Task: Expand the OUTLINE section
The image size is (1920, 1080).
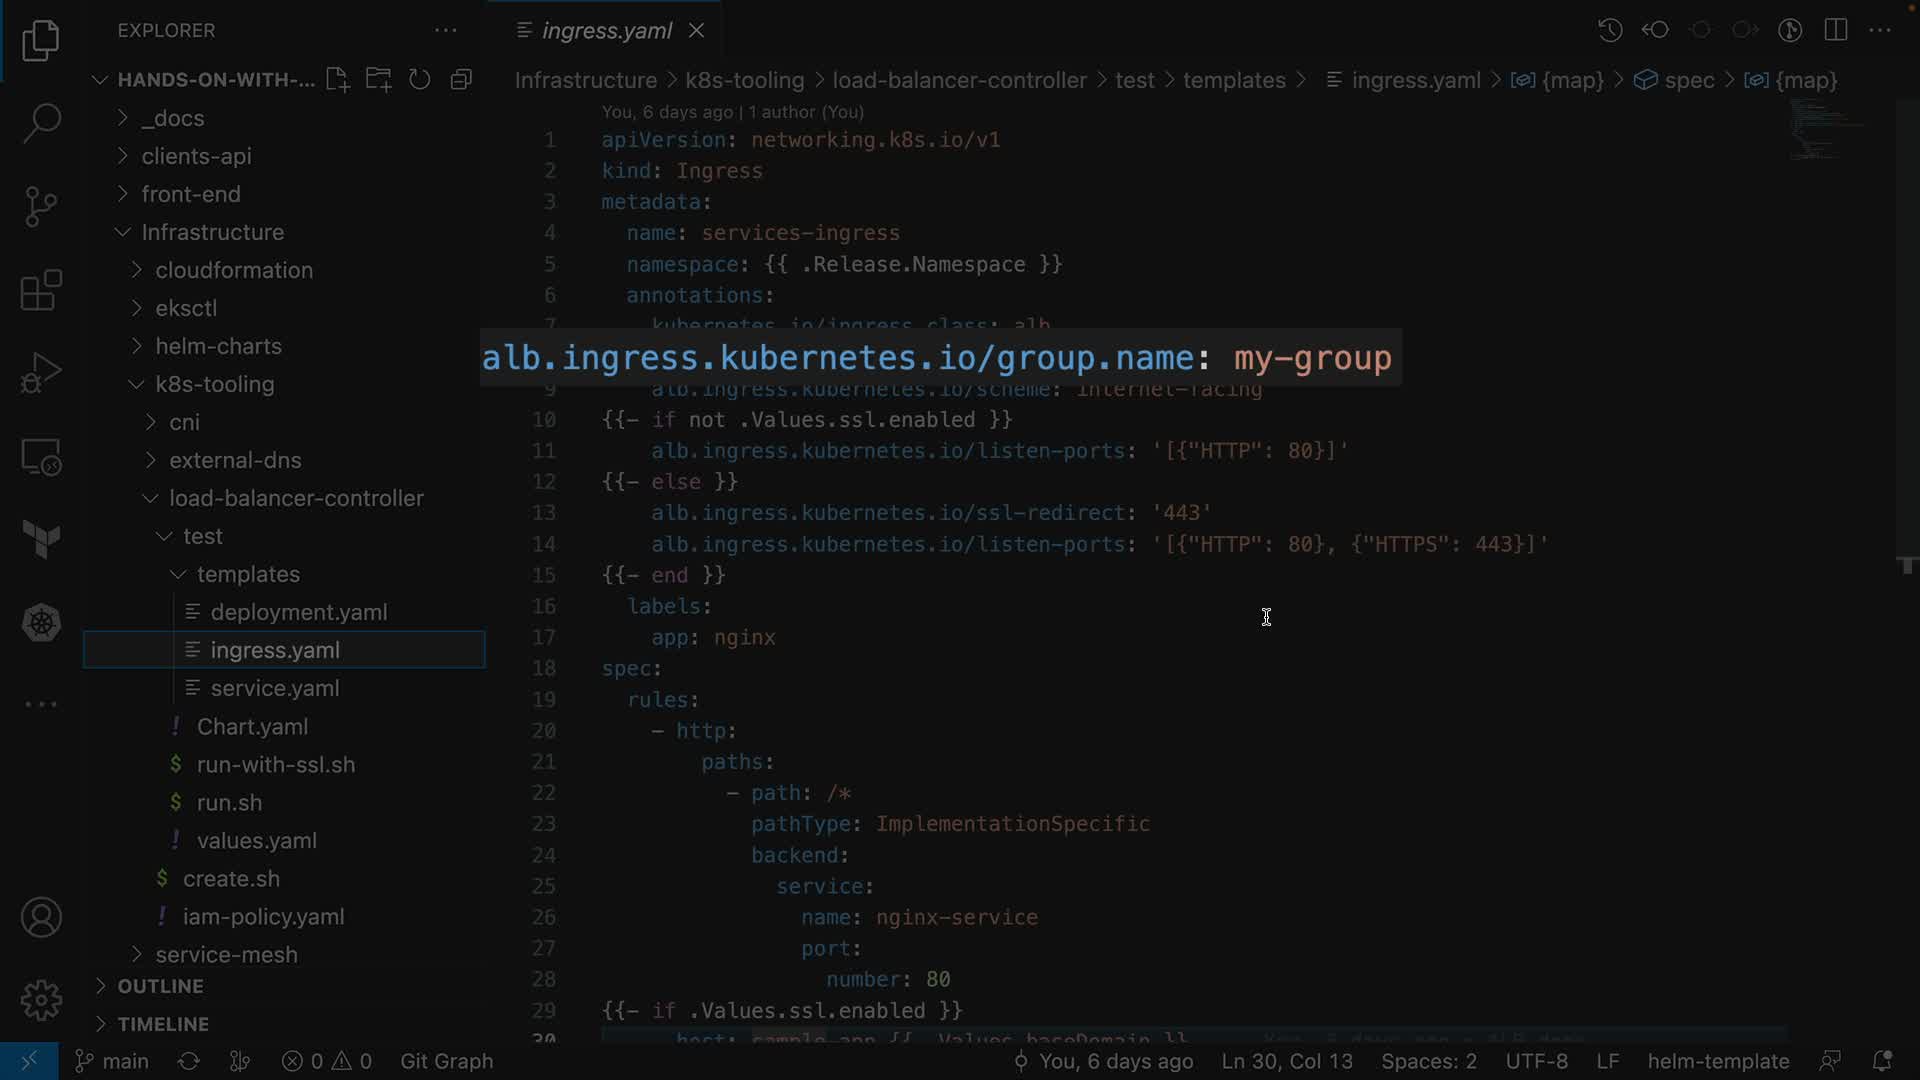Action: click(160, 986)
